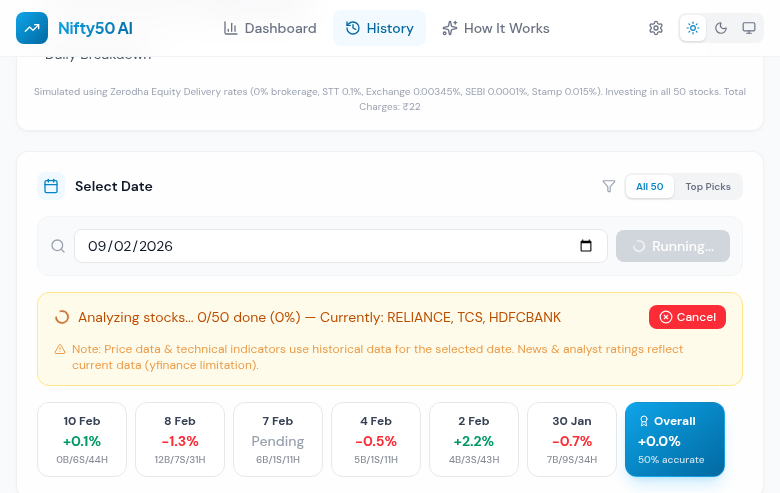The image size is (780, 493).
Task: Select the All 50 filter option
Action: point(650,186)
